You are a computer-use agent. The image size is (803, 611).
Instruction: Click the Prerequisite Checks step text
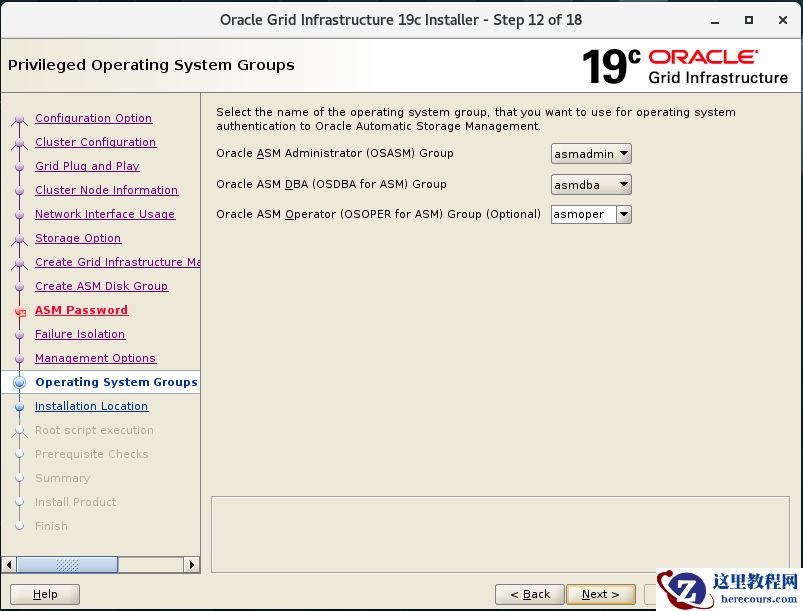92,454
